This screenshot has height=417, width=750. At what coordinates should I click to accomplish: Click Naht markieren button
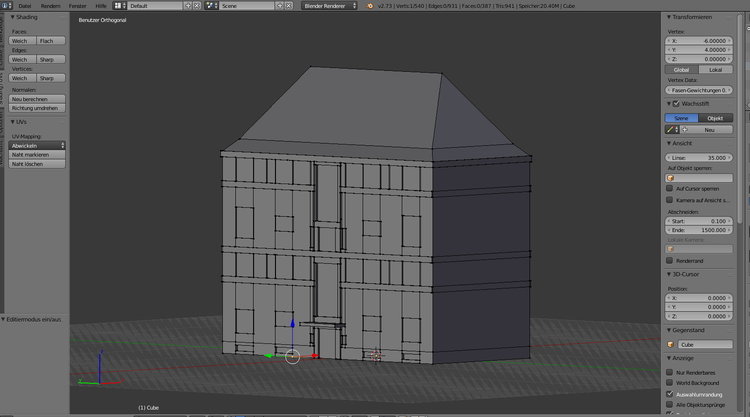pyautogui.click(x=37, y=154)
